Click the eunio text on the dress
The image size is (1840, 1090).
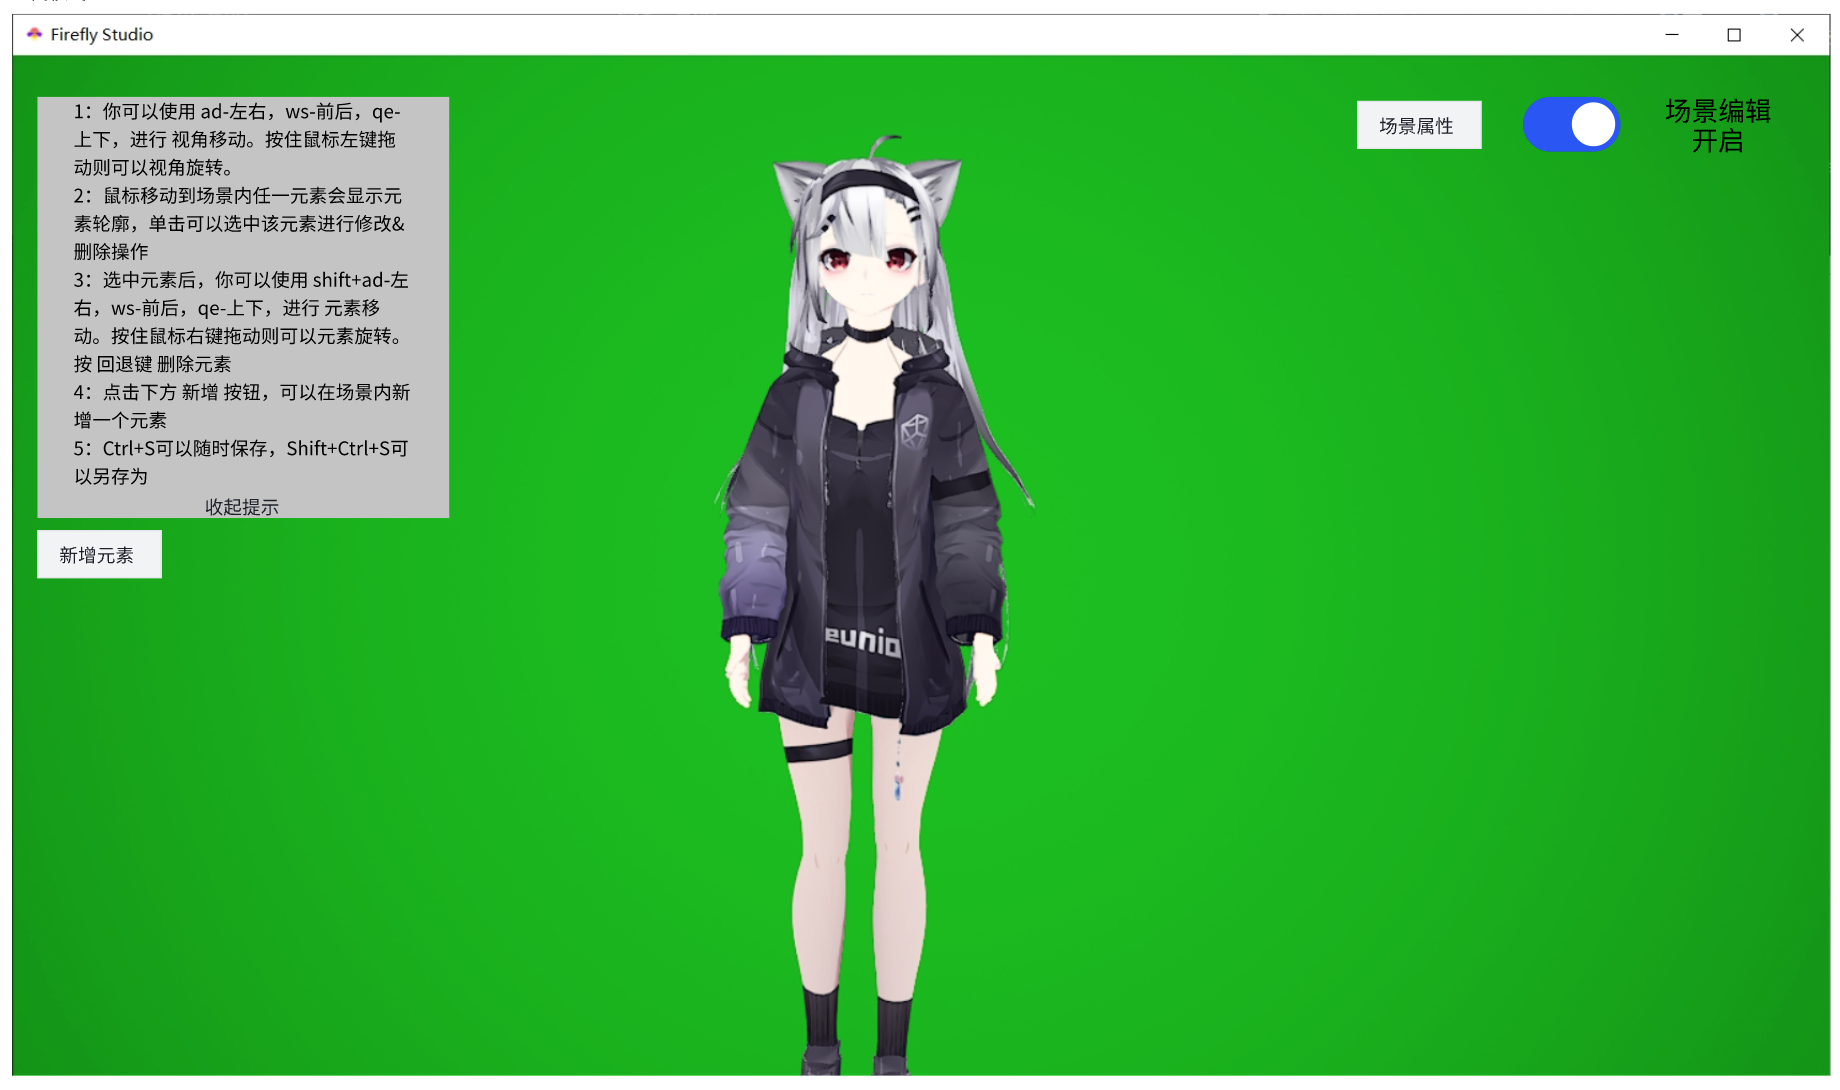click(x=862, y=639)
